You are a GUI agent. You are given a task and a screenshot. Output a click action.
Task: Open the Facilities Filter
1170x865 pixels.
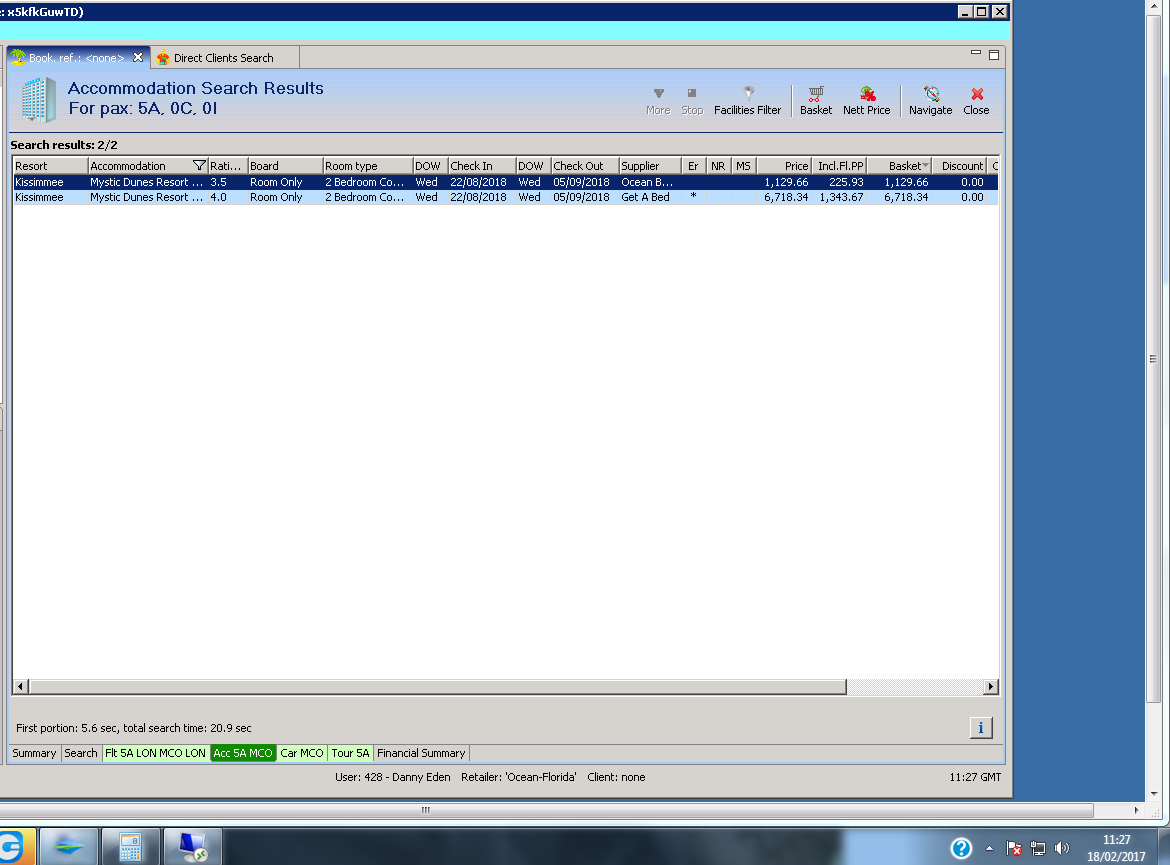(x=748, y=101)
